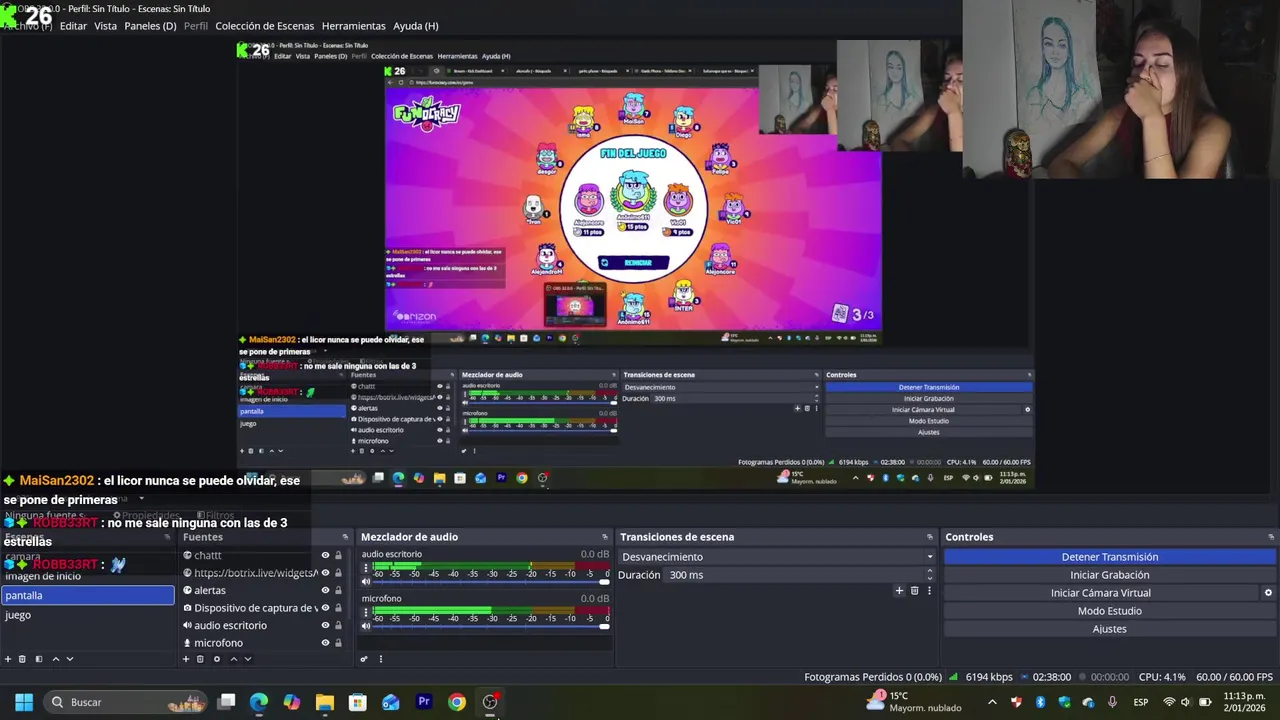Open microfono three-dot options
The height and width of the screenshot is (720, 1280).
(x=366, y=613)
